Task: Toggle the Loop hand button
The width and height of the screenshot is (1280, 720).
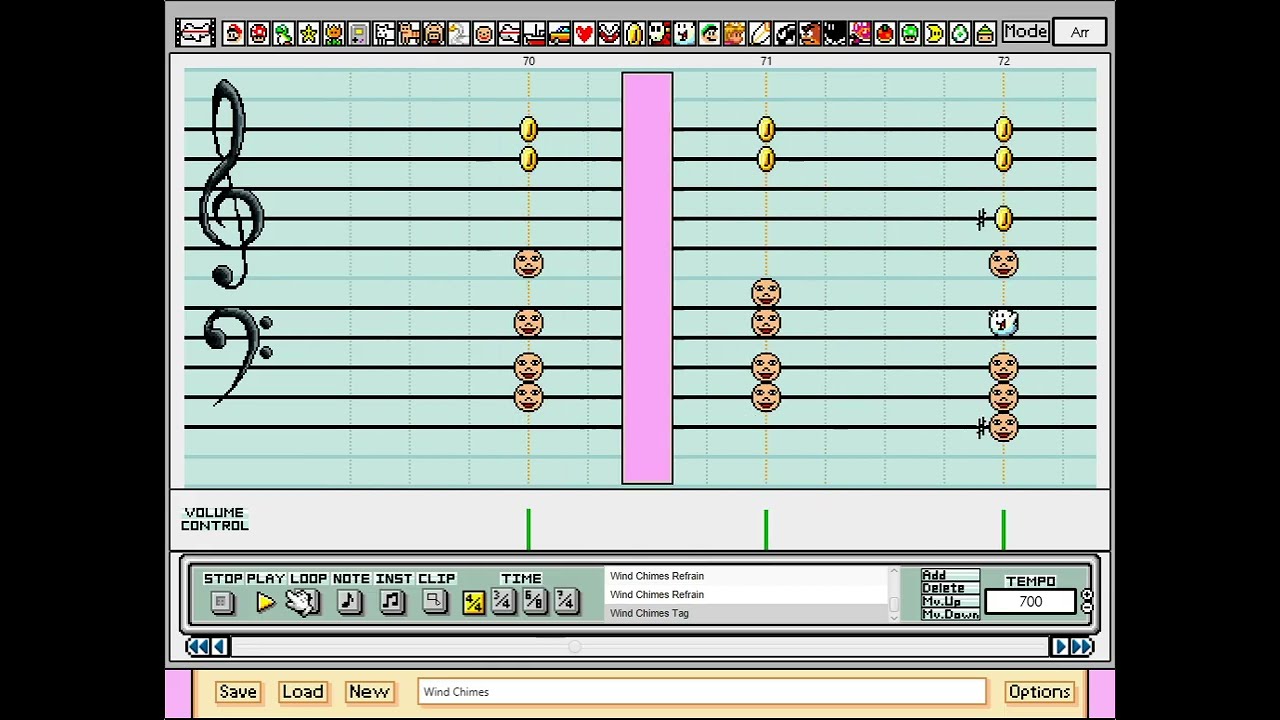Action: coord(303,601)
